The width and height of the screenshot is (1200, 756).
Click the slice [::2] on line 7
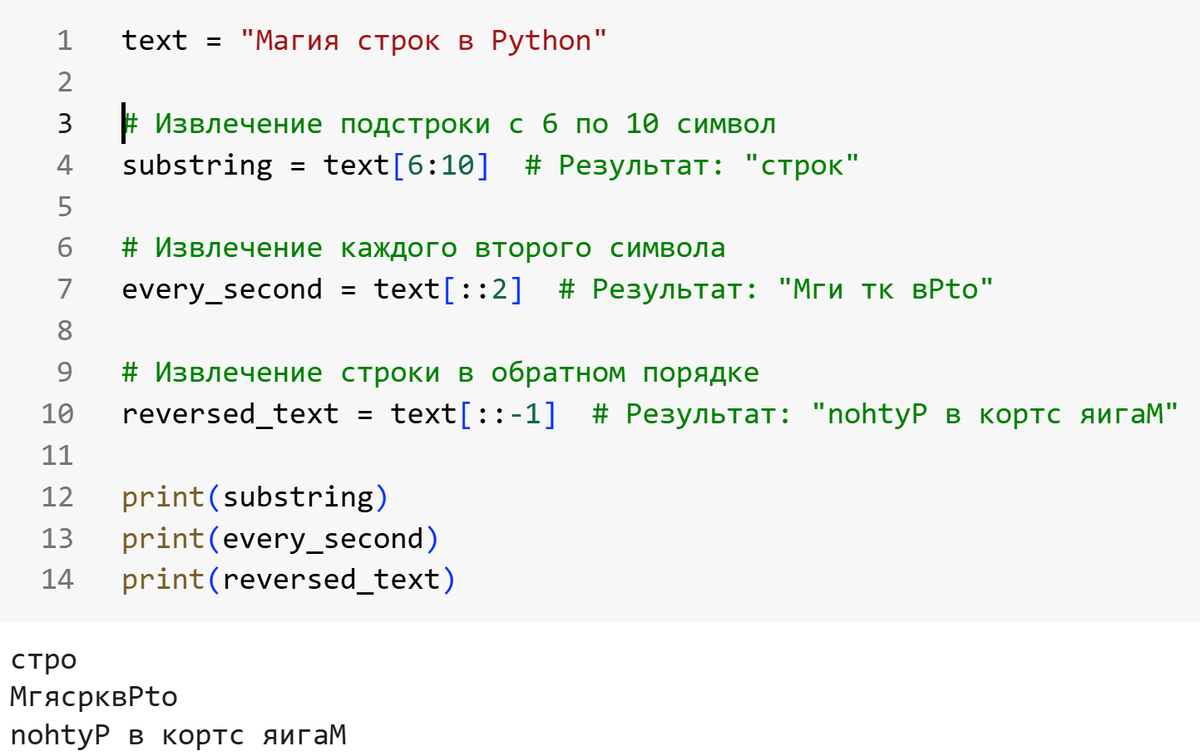point(483,290)
